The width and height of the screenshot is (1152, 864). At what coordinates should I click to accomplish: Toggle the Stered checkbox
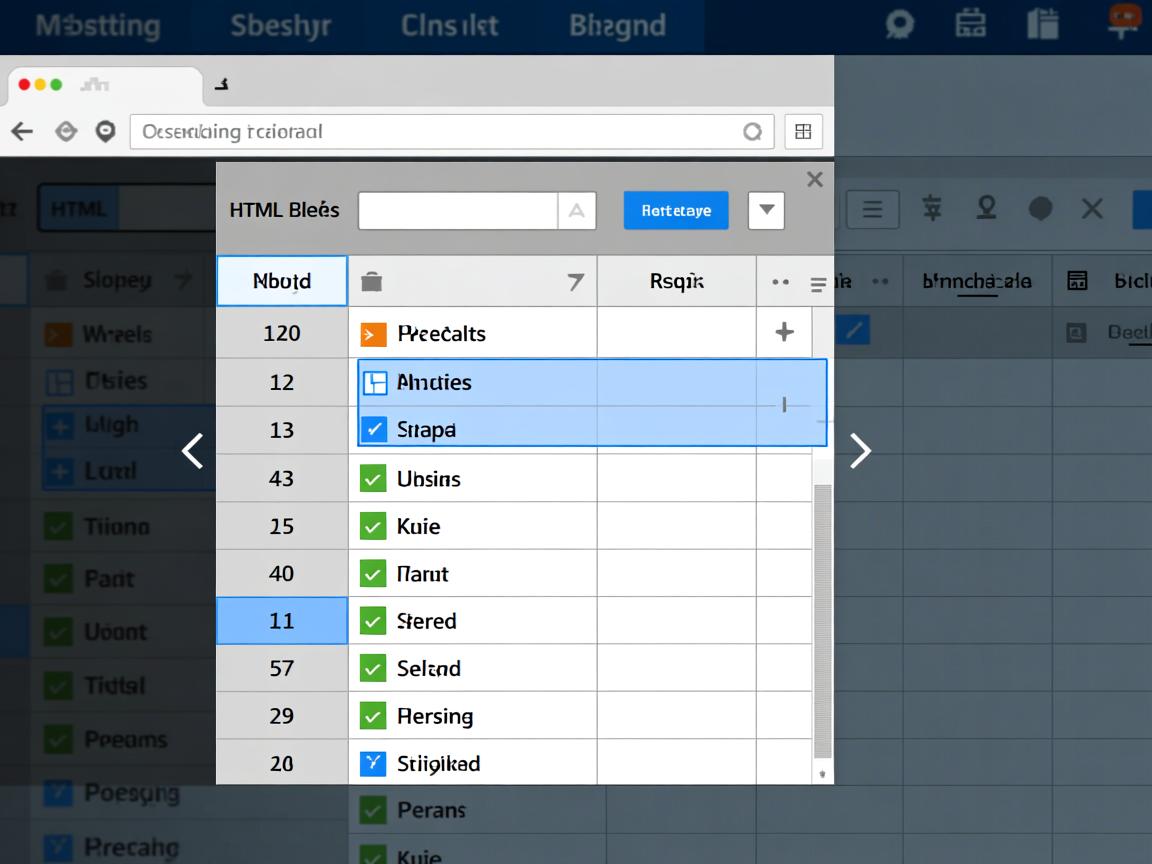click(x=372, y=621)
